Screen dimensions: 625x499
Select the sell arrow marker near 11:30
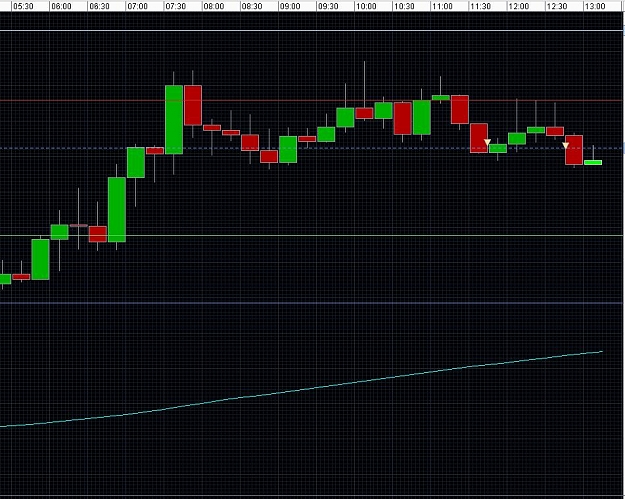(487, 142)
